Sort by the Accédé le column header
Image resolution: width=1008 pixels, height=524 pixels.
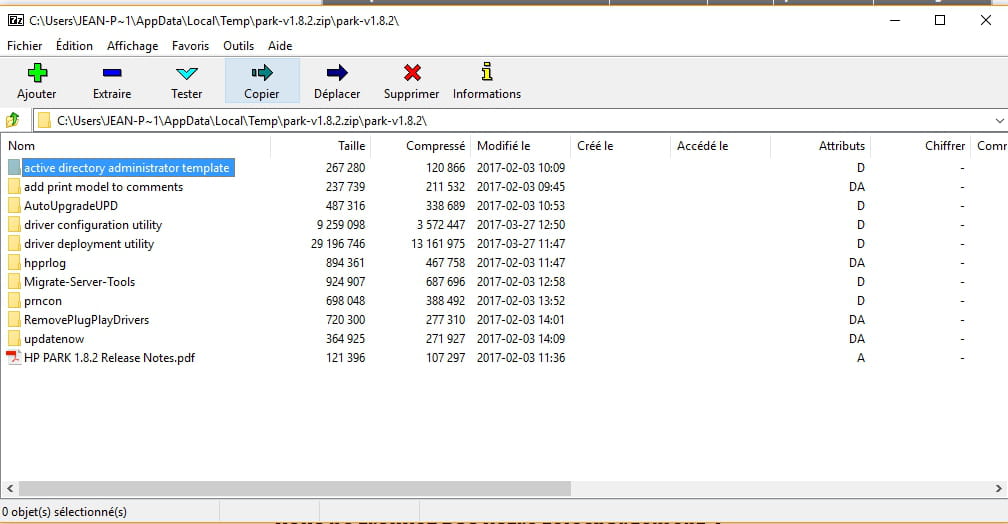[720, 146]
